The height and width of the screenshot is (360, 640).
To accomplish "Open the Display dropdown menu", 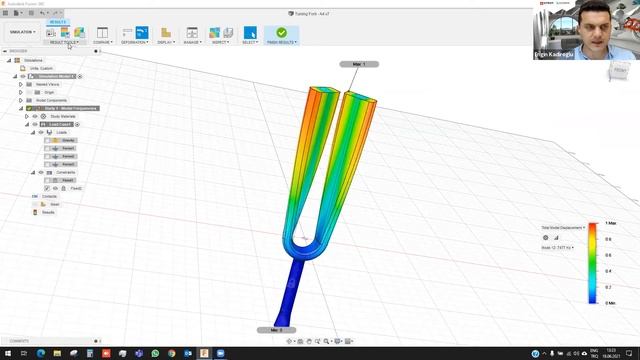I will click(166, 42).
